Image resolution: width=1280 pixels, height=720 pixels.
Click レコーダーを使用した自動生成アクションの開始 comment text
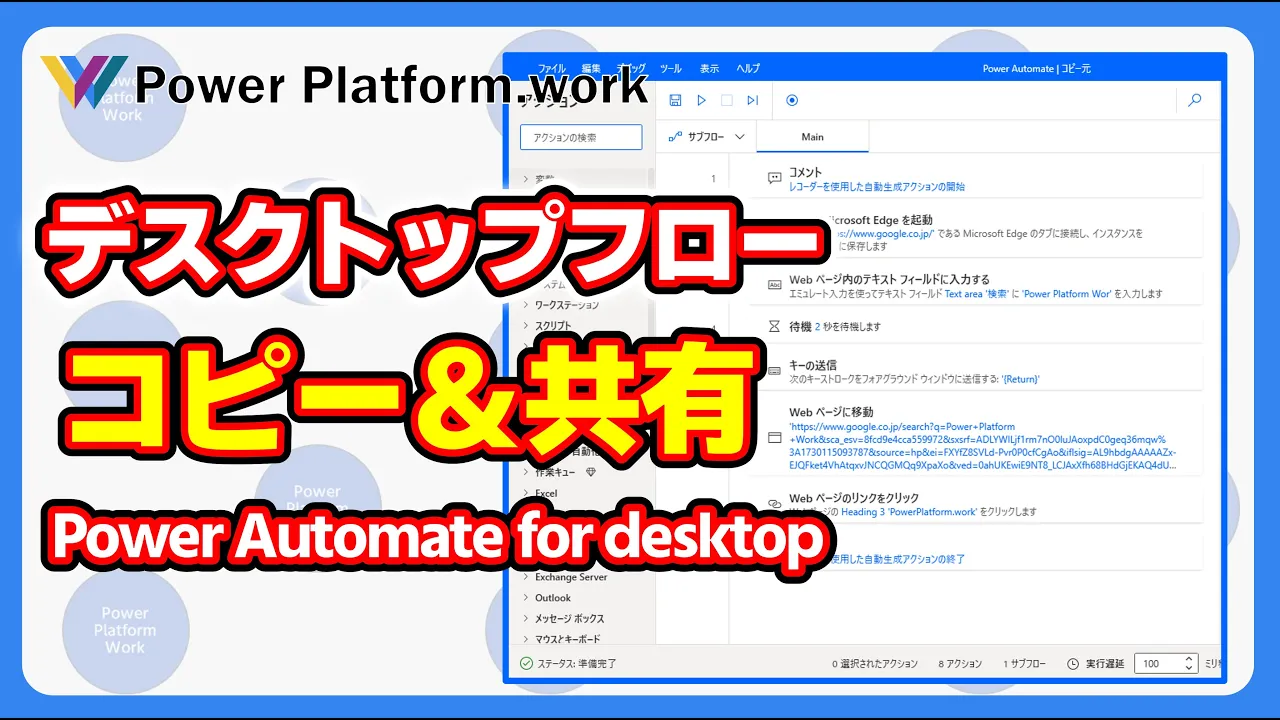pyautogui.click(x=877, y=187)
